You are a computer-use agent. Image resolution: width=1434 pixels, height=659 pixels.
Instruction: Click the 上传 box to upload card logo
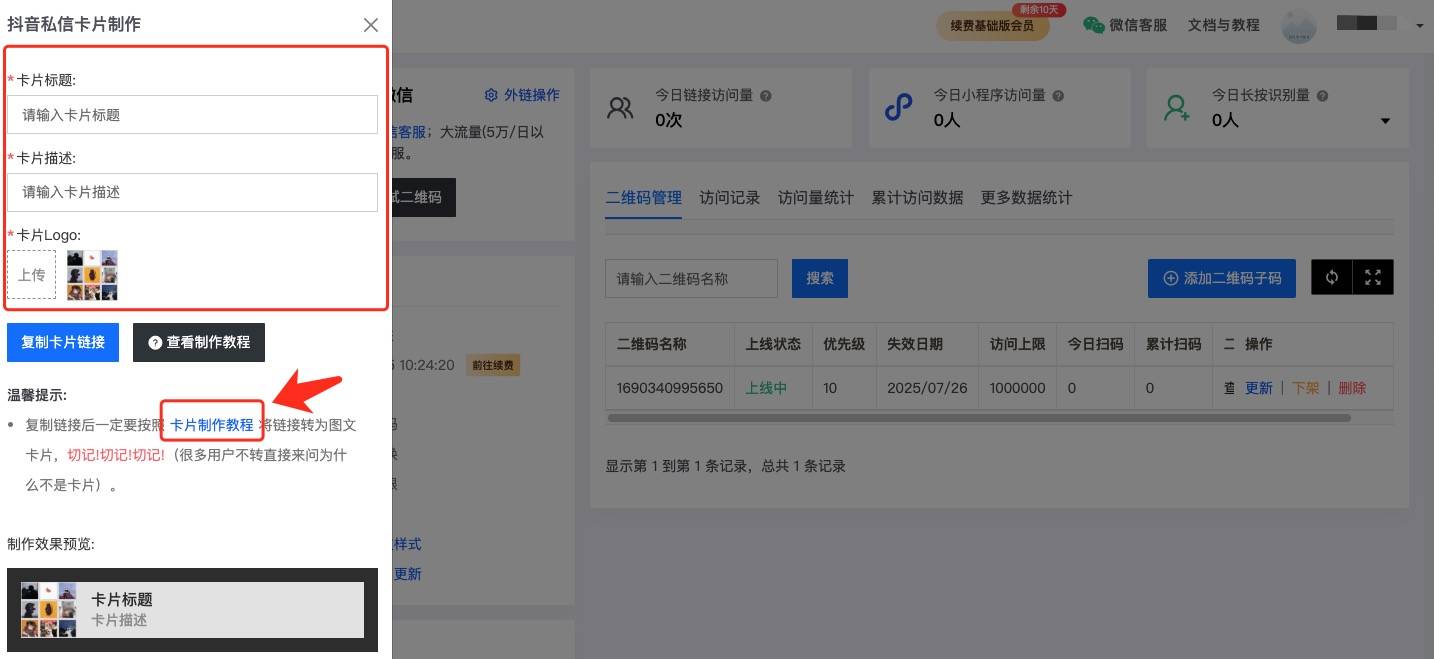click(x=31, y=274)
